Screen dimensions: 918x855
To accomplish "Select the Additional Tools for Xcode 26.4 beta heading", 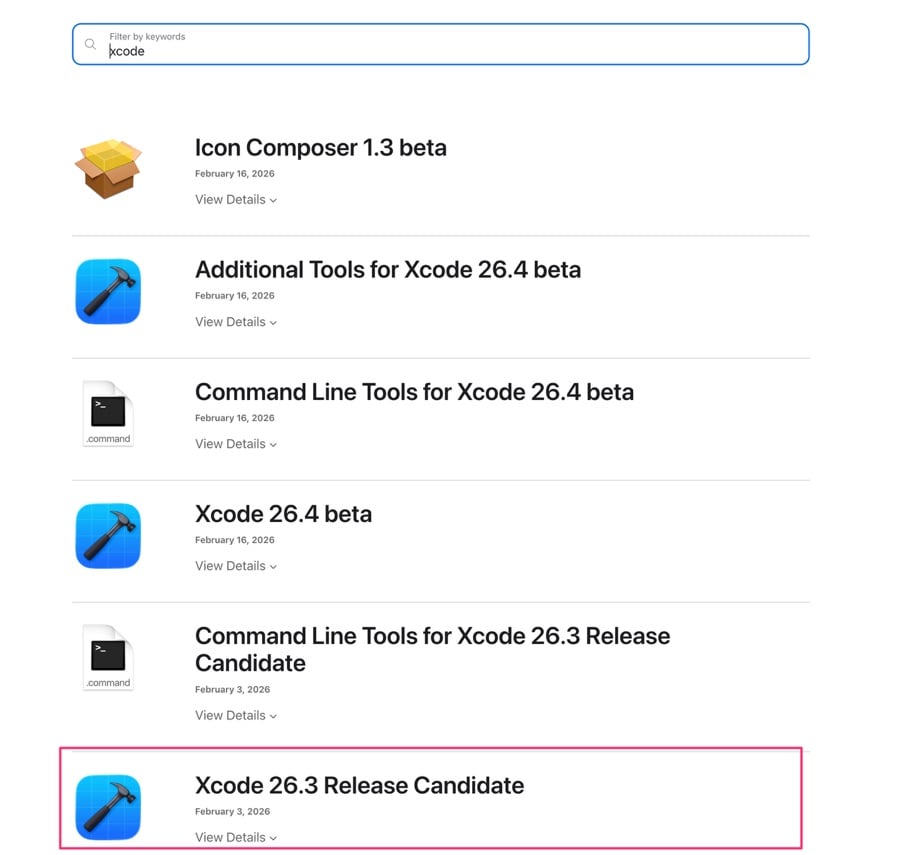I will [x=387, y=270].
